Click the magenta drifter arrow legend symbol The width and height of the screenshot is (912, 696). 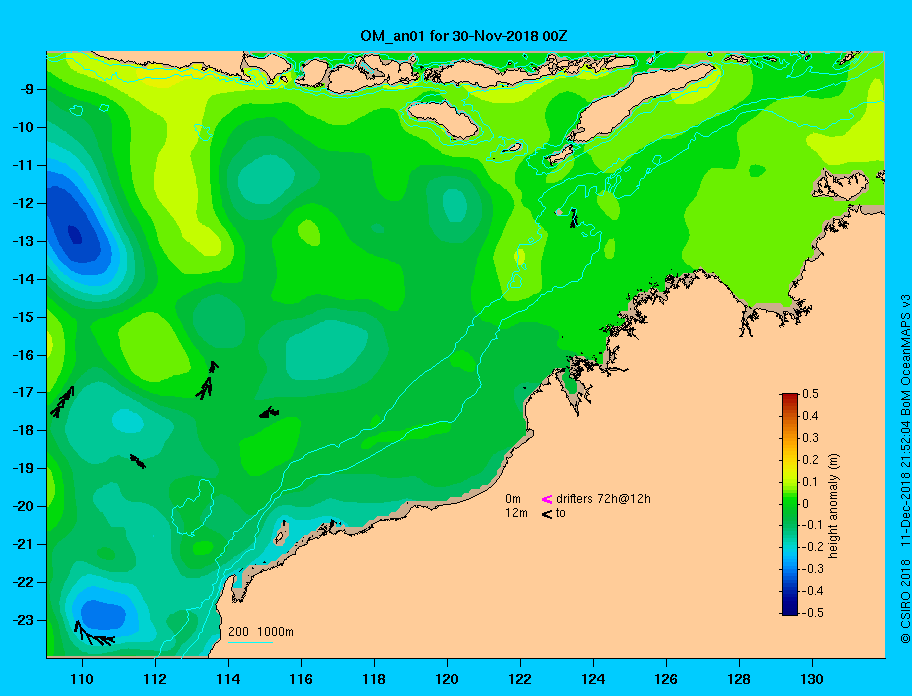pos(547,499)
